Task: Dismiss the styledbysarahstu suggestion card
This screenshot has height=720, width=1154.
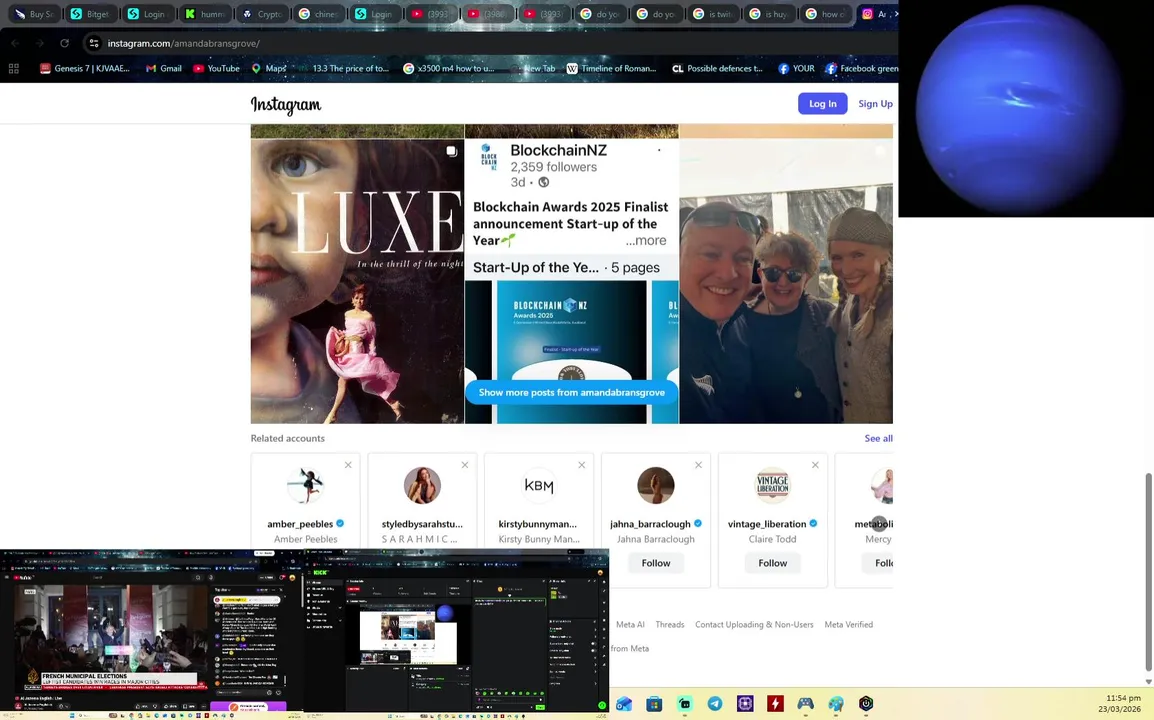Action: point(465,465)
